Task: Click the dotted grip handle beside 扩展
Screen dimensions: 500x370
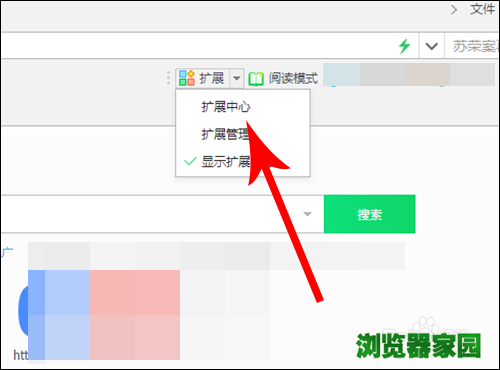Action: coord(168,78)
